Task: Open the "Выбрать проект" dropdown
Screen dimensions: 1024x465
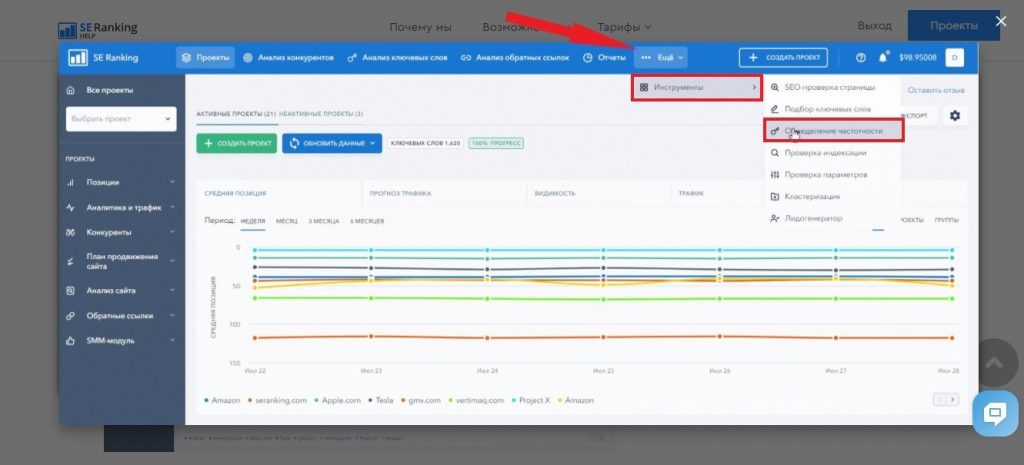Action: pos(121,119)
